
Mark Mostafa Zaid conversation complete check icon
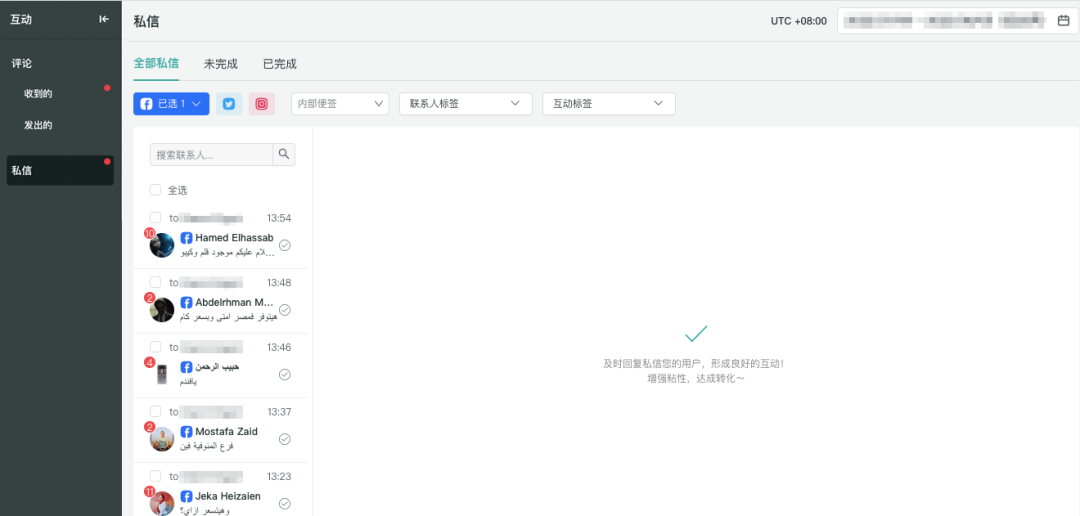(x=285, y=439)
